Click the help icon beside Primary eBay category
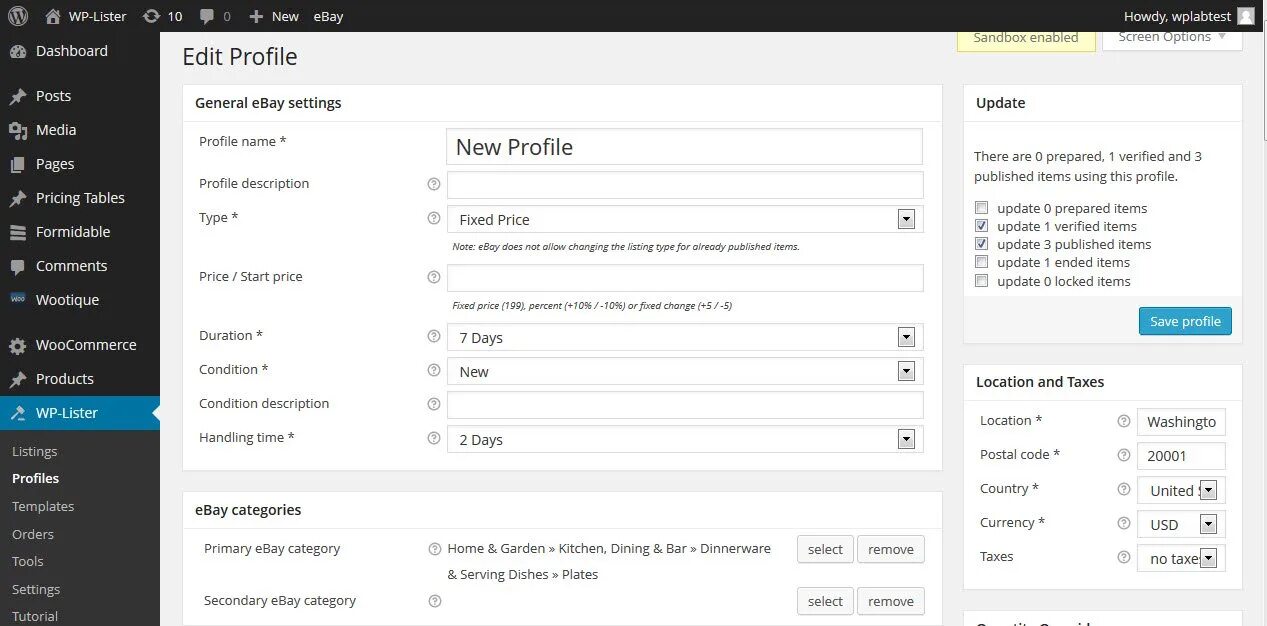This screenshot has width=1267, height=626. (x=434, y=548)
